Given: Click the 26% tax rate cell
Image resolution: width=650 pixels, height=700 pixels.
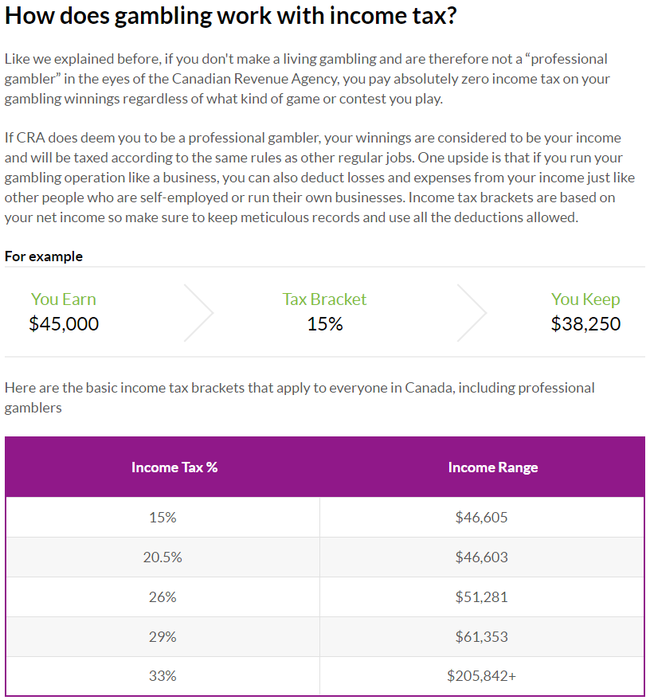Looking at the screenshot, I should coord(161,596).
